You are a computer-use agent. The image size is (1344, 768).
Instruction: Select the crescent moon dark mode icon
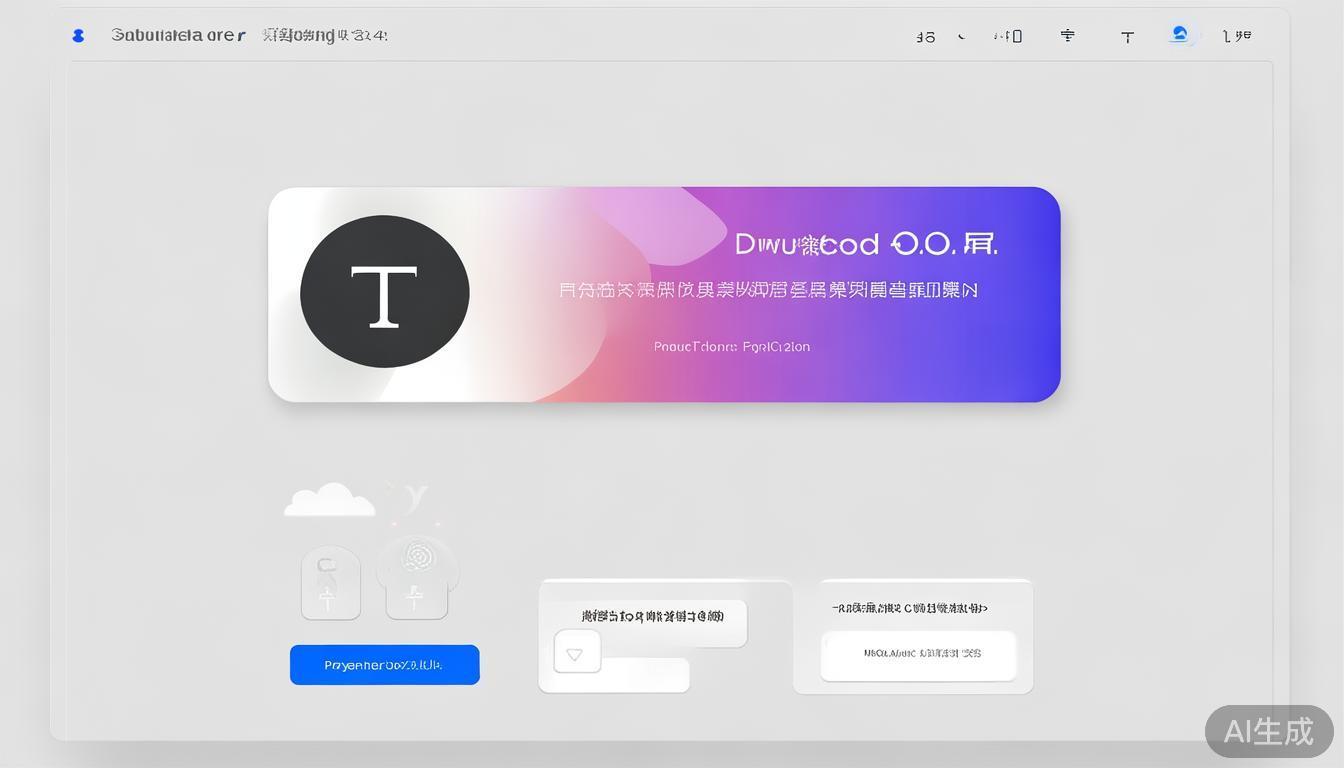tap(960, 35)
